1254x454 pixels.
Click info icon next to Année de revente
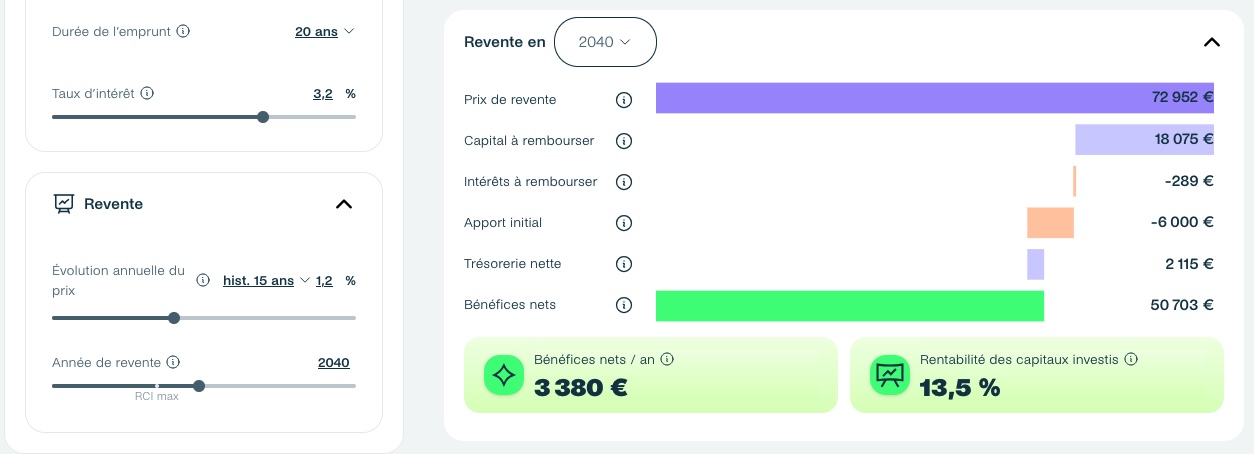click(173, 362)
